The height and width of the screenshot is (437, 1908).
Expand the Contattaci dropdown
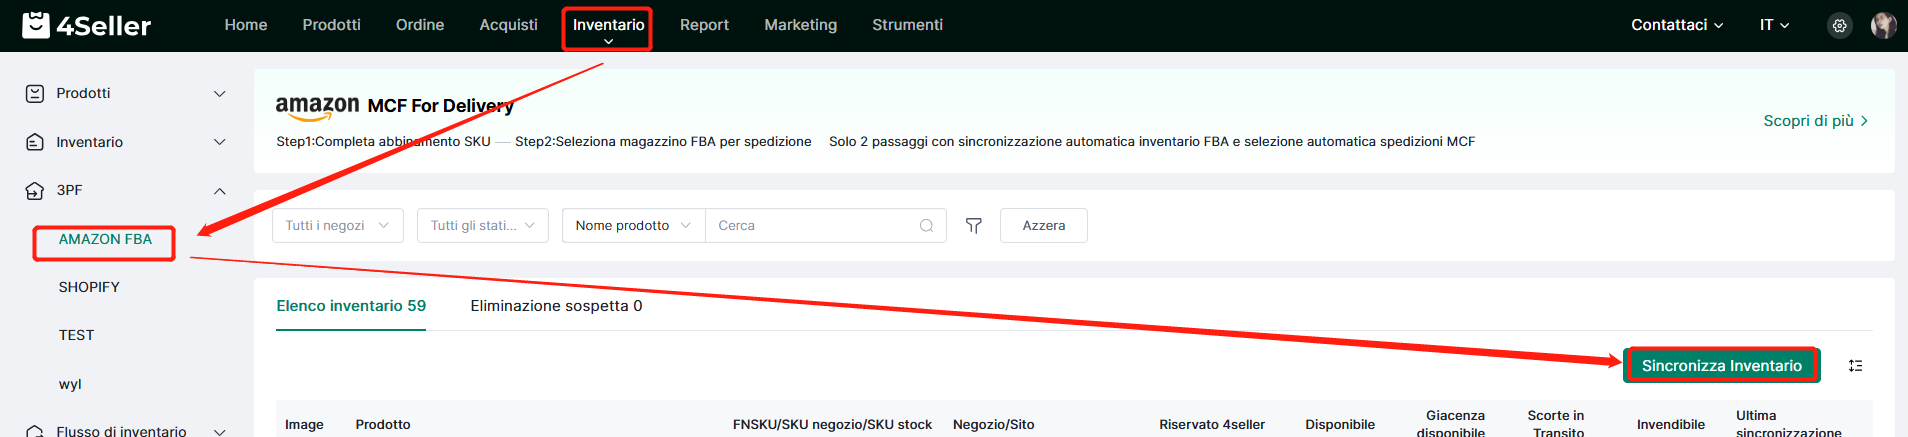tap(1677, 25)
